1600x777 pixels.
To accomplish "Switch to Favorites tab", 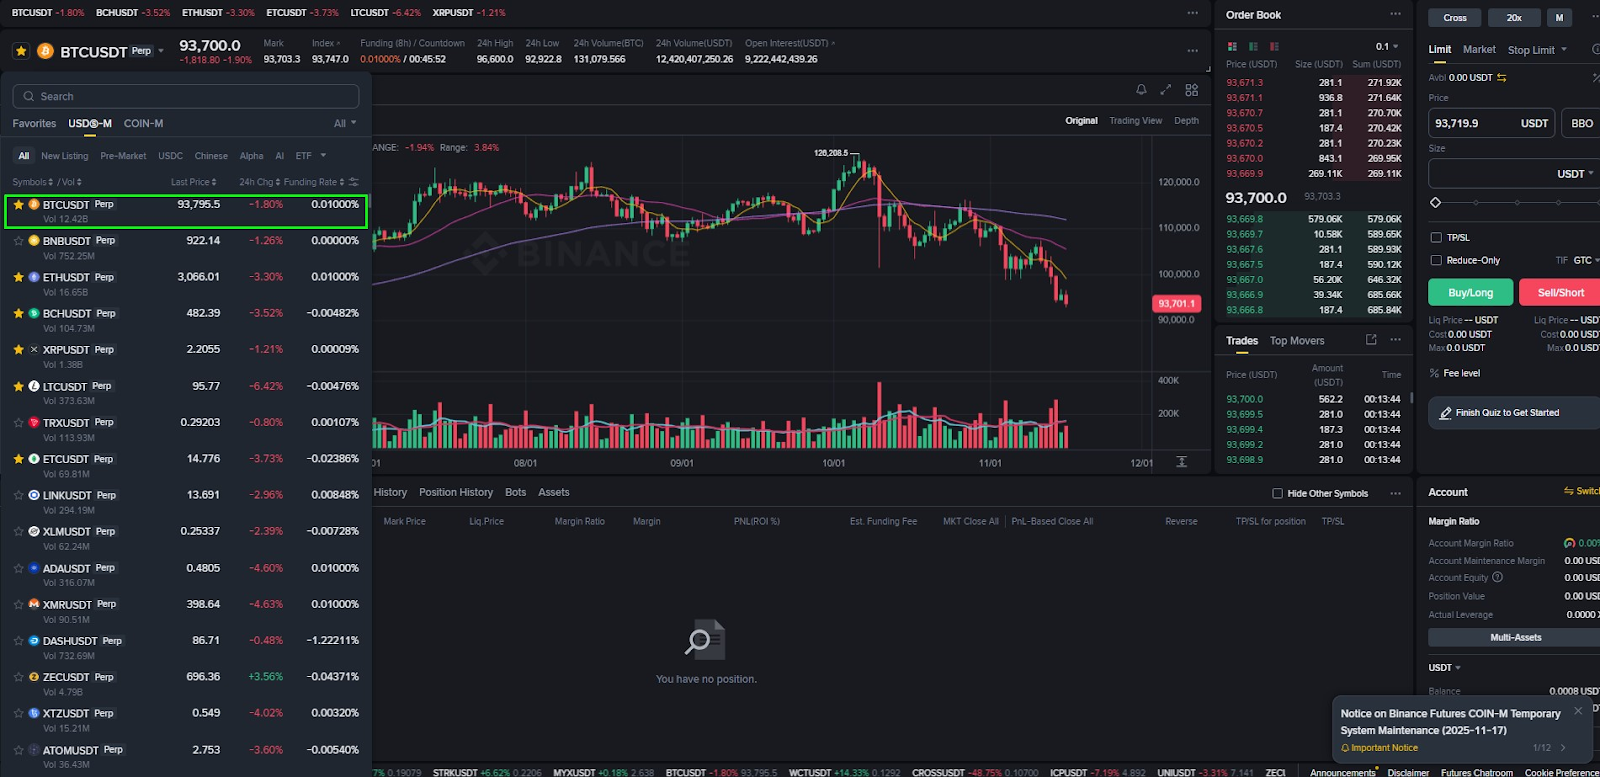I will click(x=34, y=123).
